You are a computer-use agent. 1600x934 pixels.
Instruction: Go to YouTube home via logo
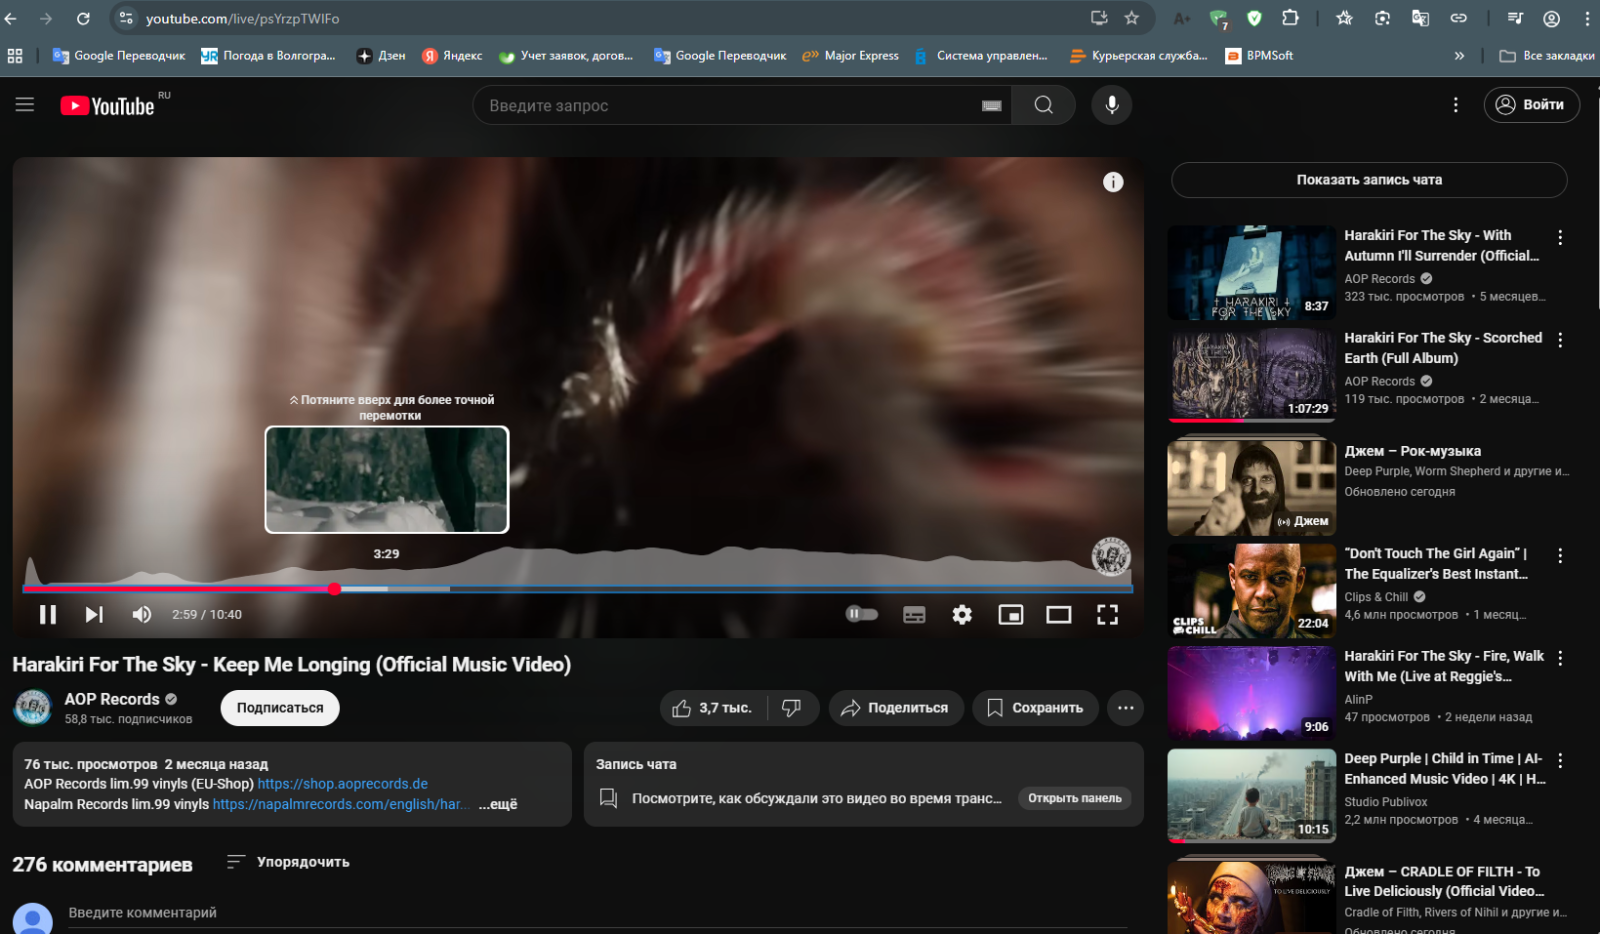click(107, 106)
